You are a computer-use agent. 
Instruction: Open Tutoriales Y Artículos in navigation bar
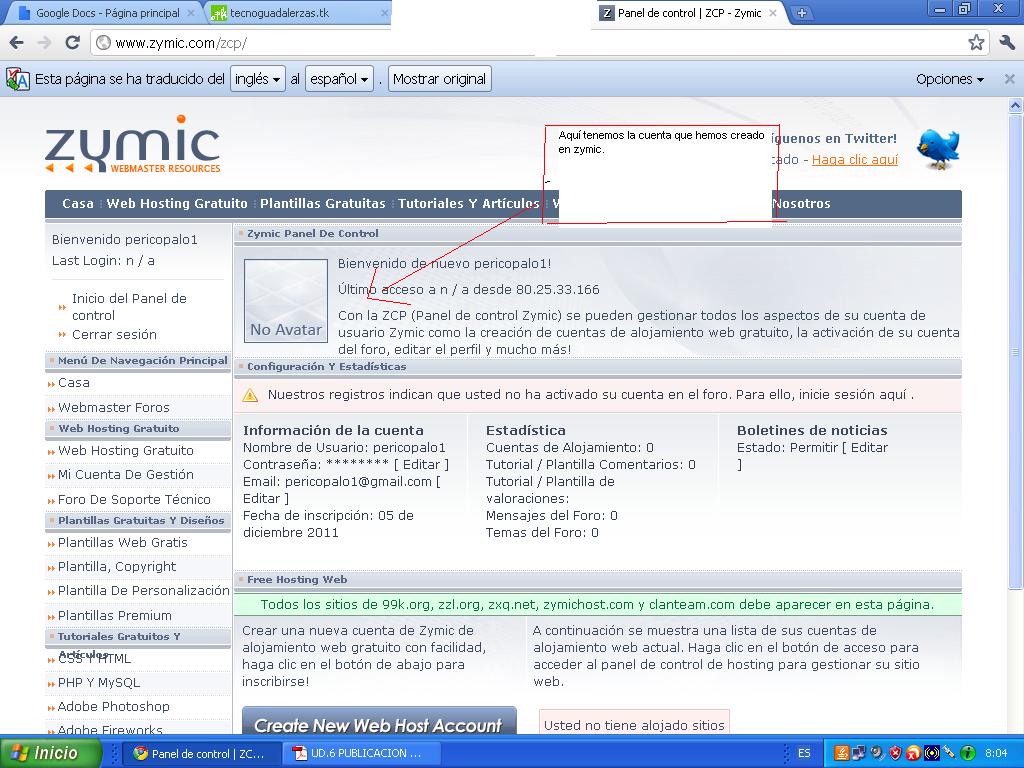(468, 203)
